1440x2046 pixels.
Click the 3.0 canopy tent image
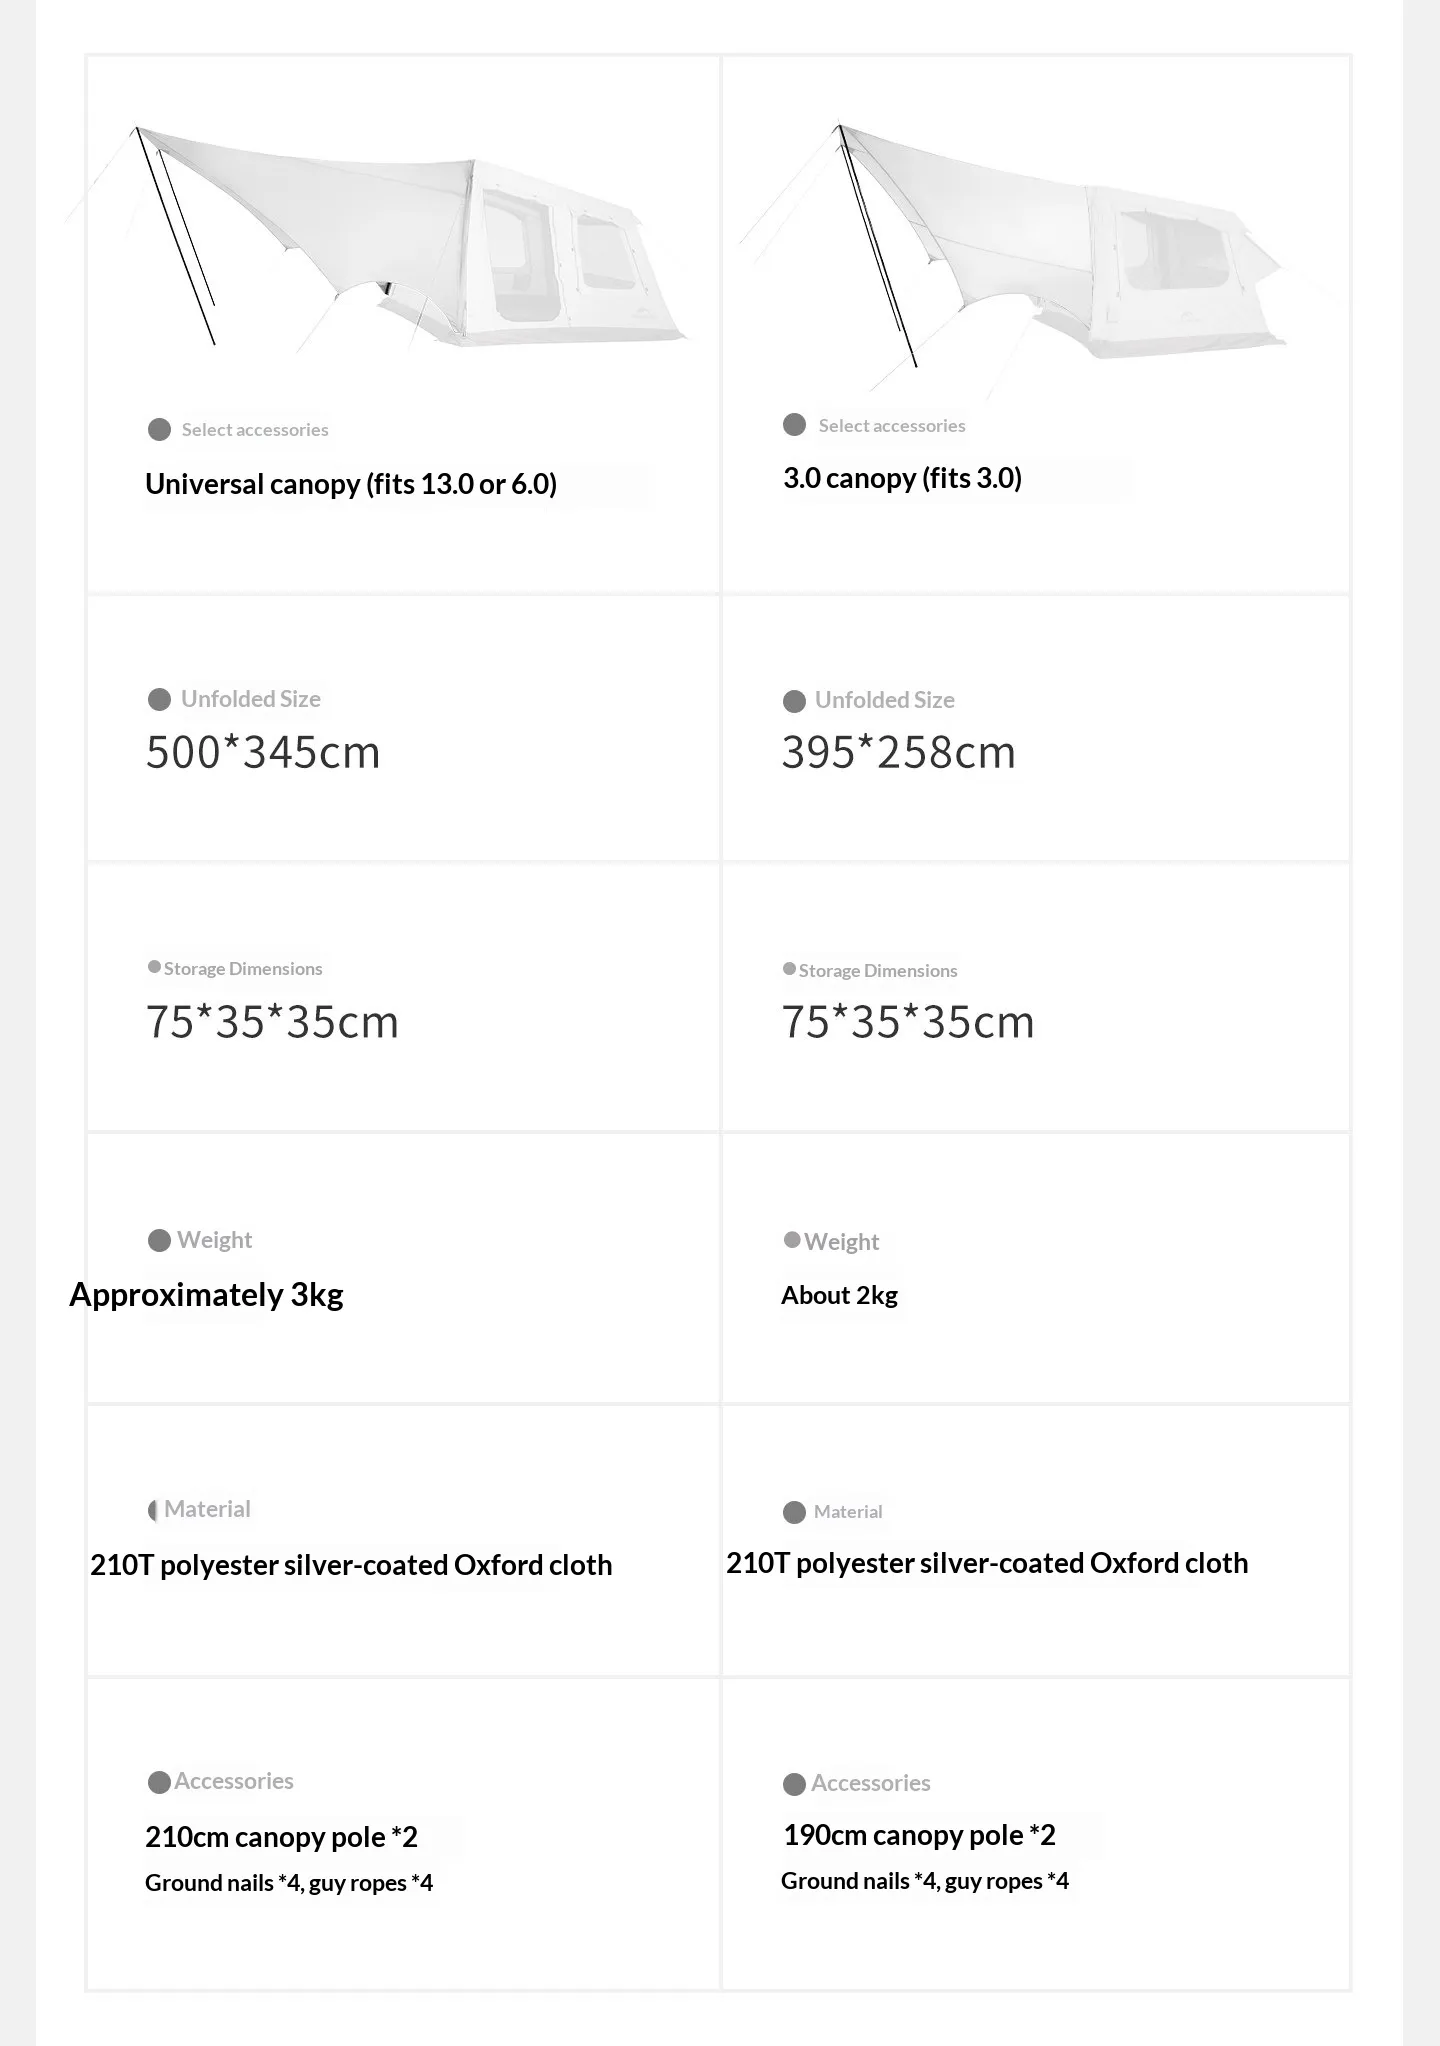pyautogui.click(x=1040, y=256)
